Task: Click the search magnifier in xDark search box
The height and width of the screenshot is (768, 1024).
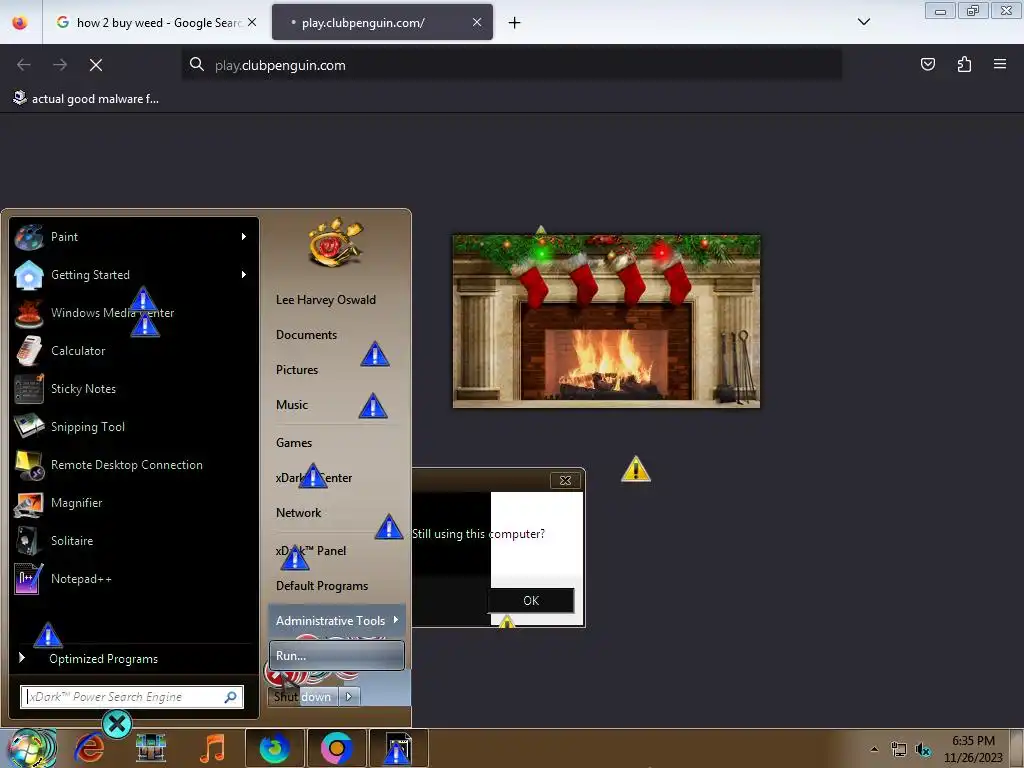Action: pos(231,697)
